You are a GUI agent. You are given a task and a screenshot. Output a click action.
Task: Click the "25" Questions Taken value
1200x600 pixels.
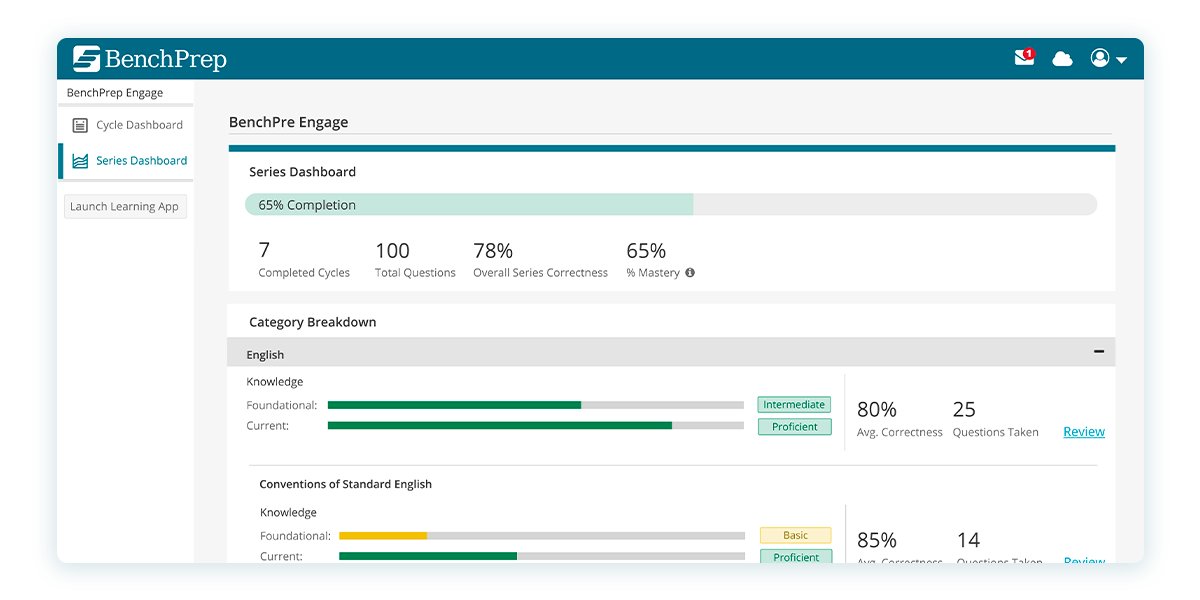(964, 409)
